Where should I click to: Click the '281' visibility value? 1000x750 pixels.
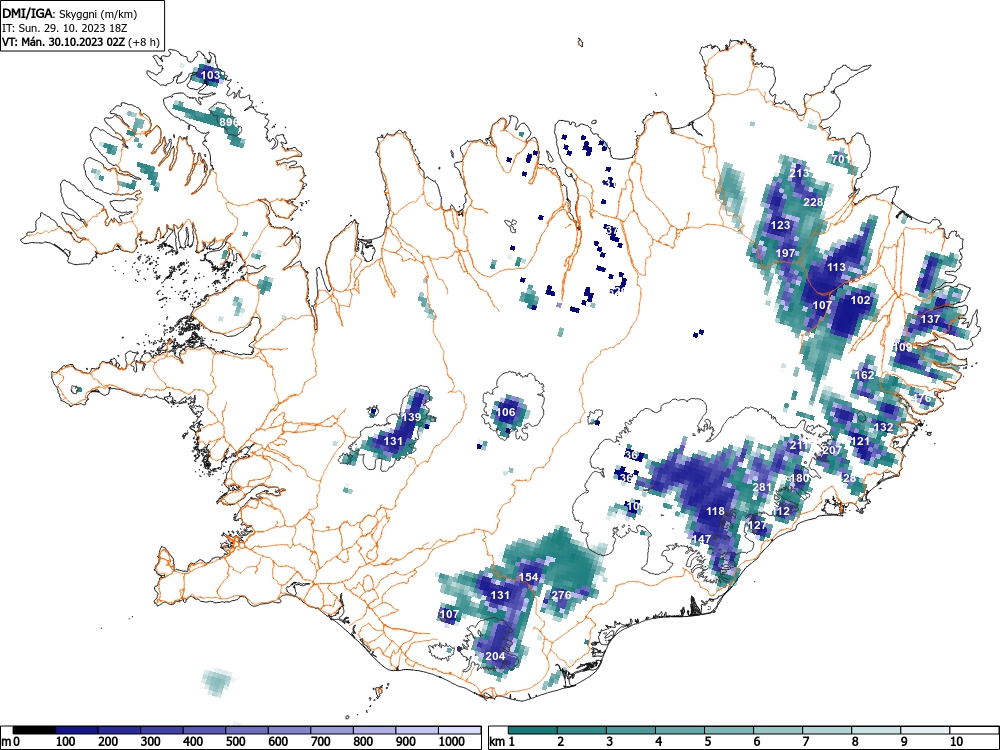pyautogui.click(x=762, y=487)
